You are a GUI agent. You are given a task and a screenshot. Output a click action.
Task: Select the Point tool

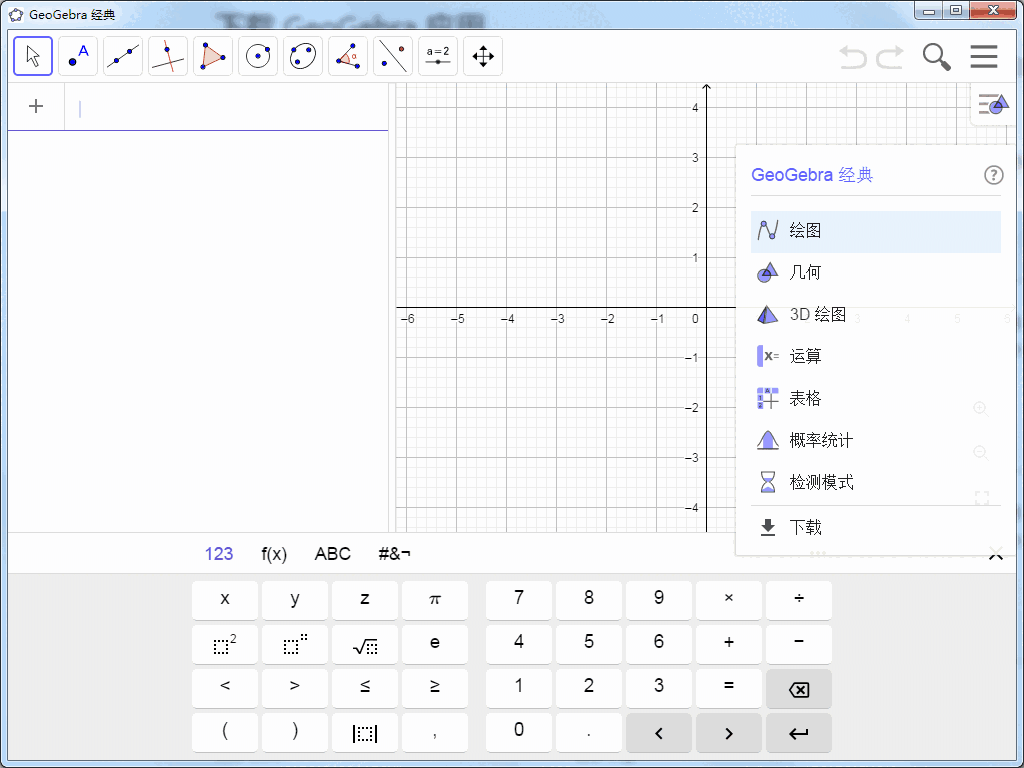(x=77, y=56)
